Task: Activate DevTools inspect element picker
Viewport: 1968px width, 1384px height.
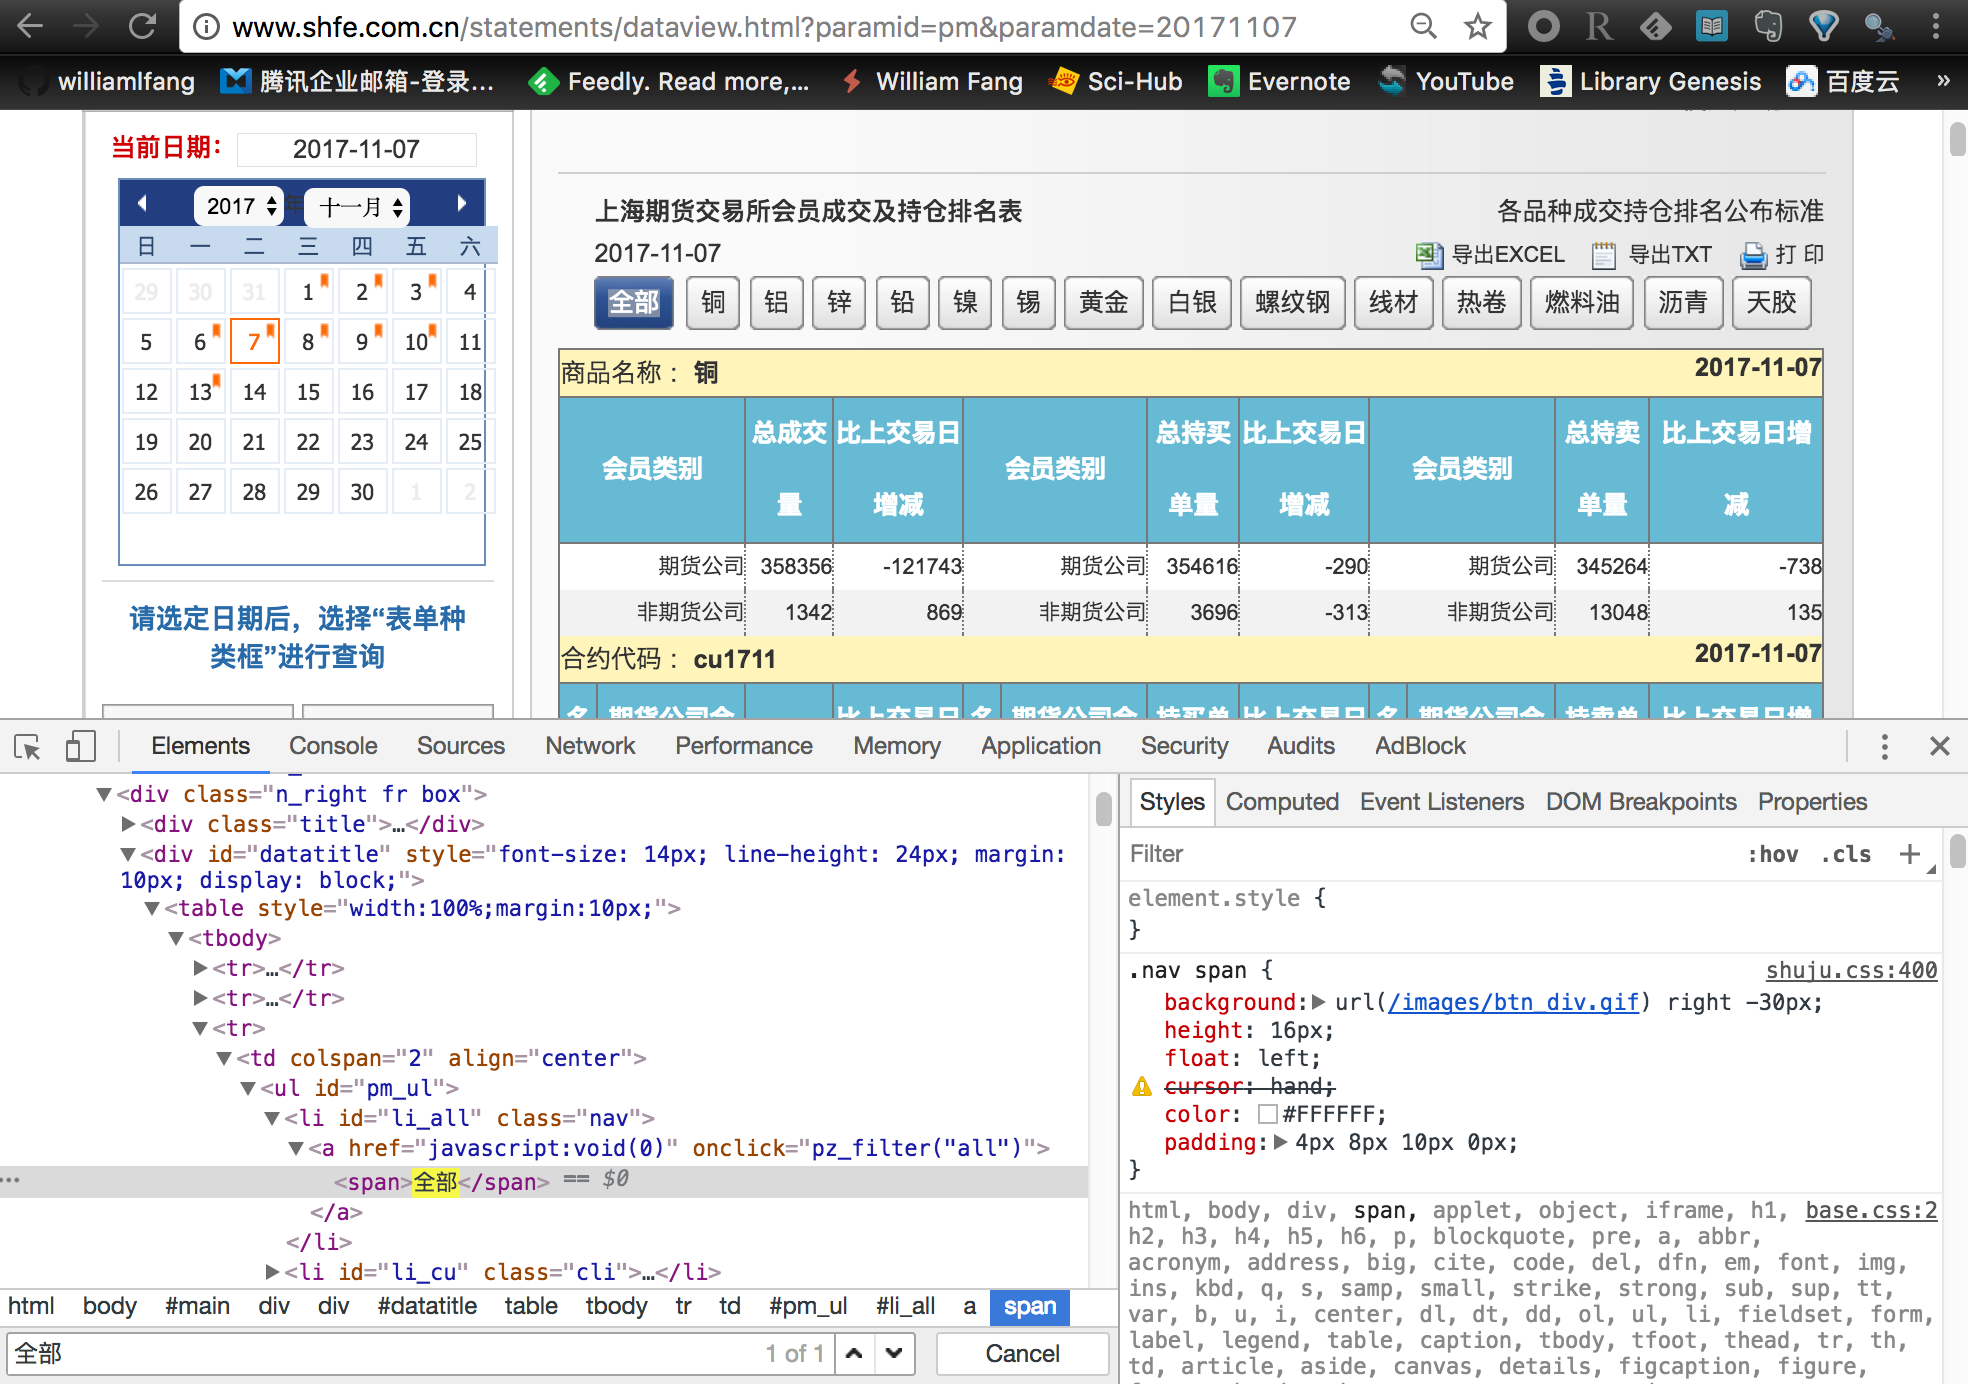Action: point(28,746)
